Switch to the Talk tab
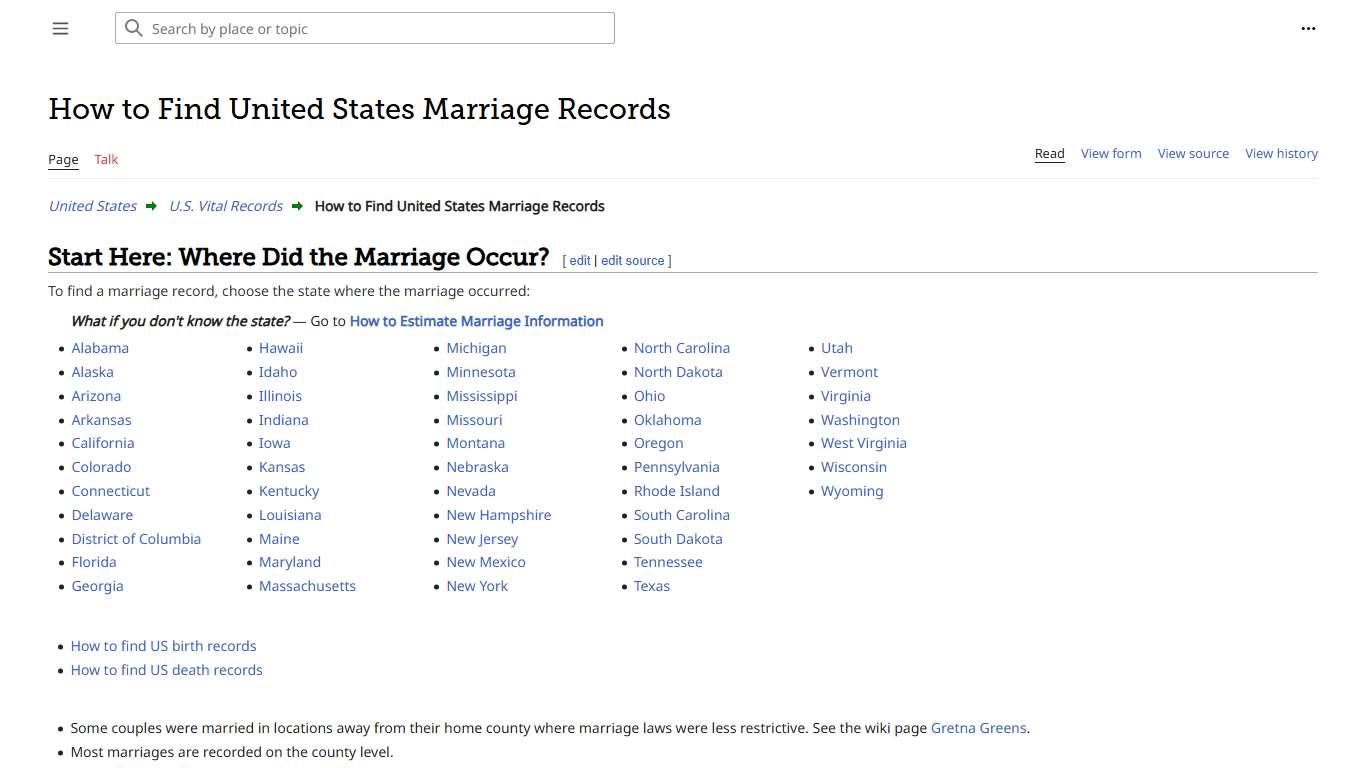The height and width of the screenshot is (768, 1366). (106, 159)
